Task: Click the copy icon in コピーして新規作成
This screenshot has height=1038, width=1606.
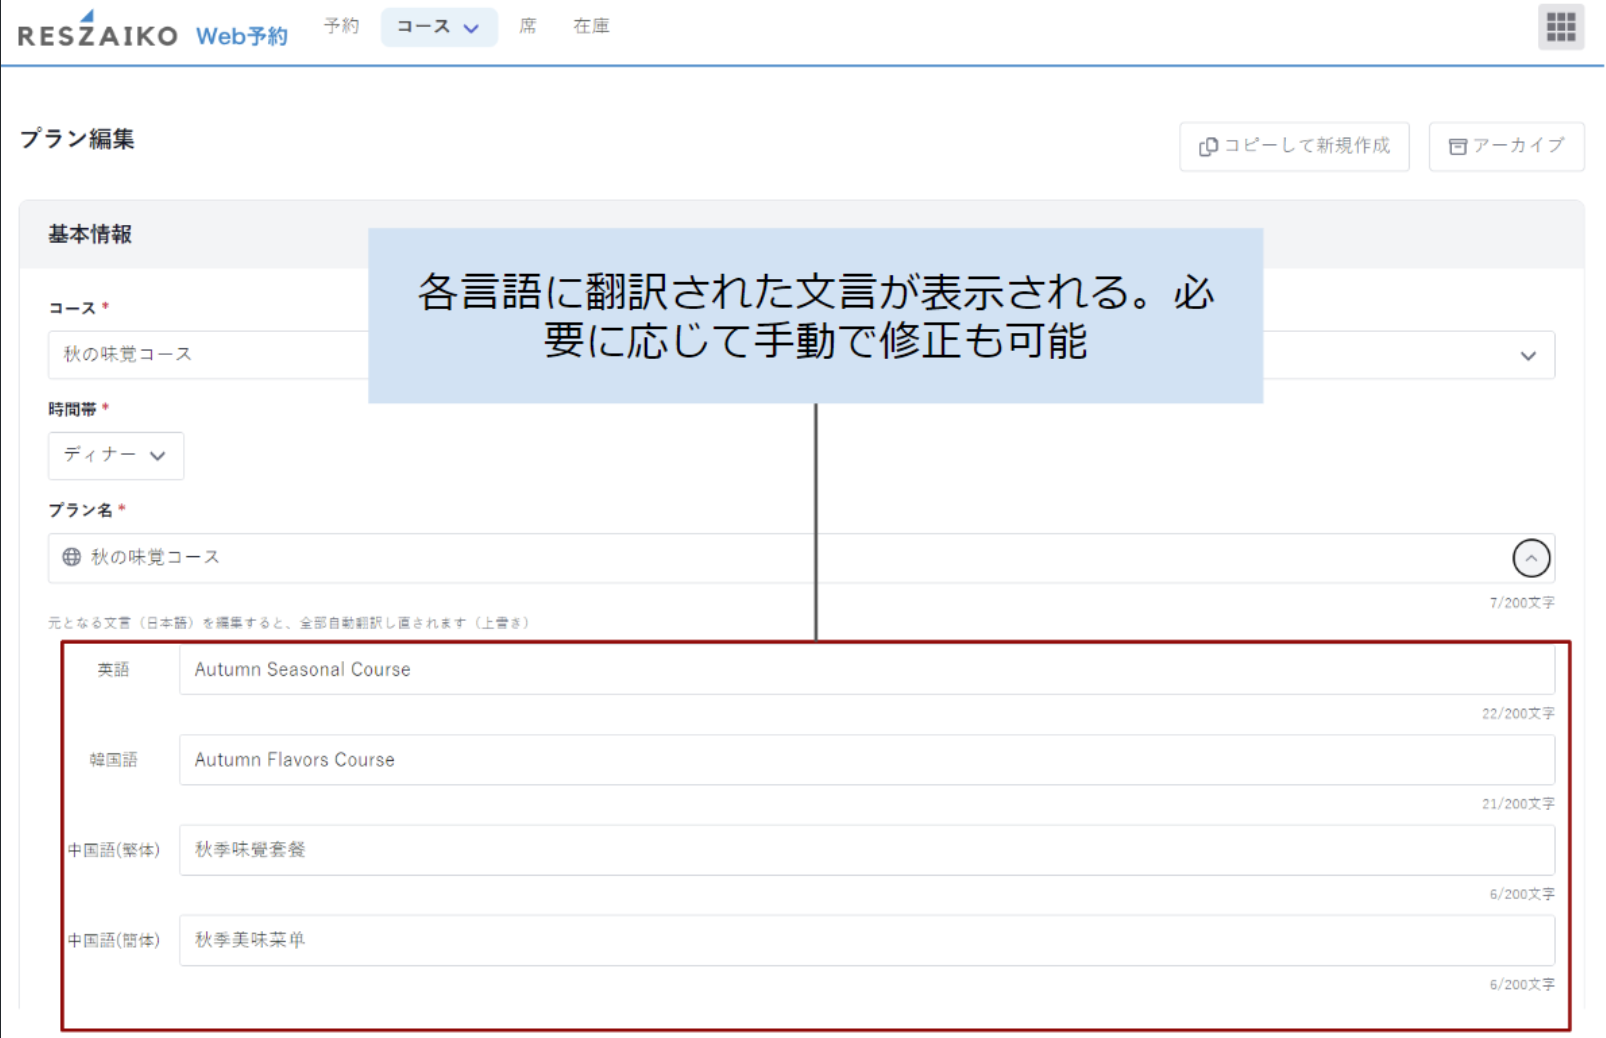Action: click(x=1208, y=147)
